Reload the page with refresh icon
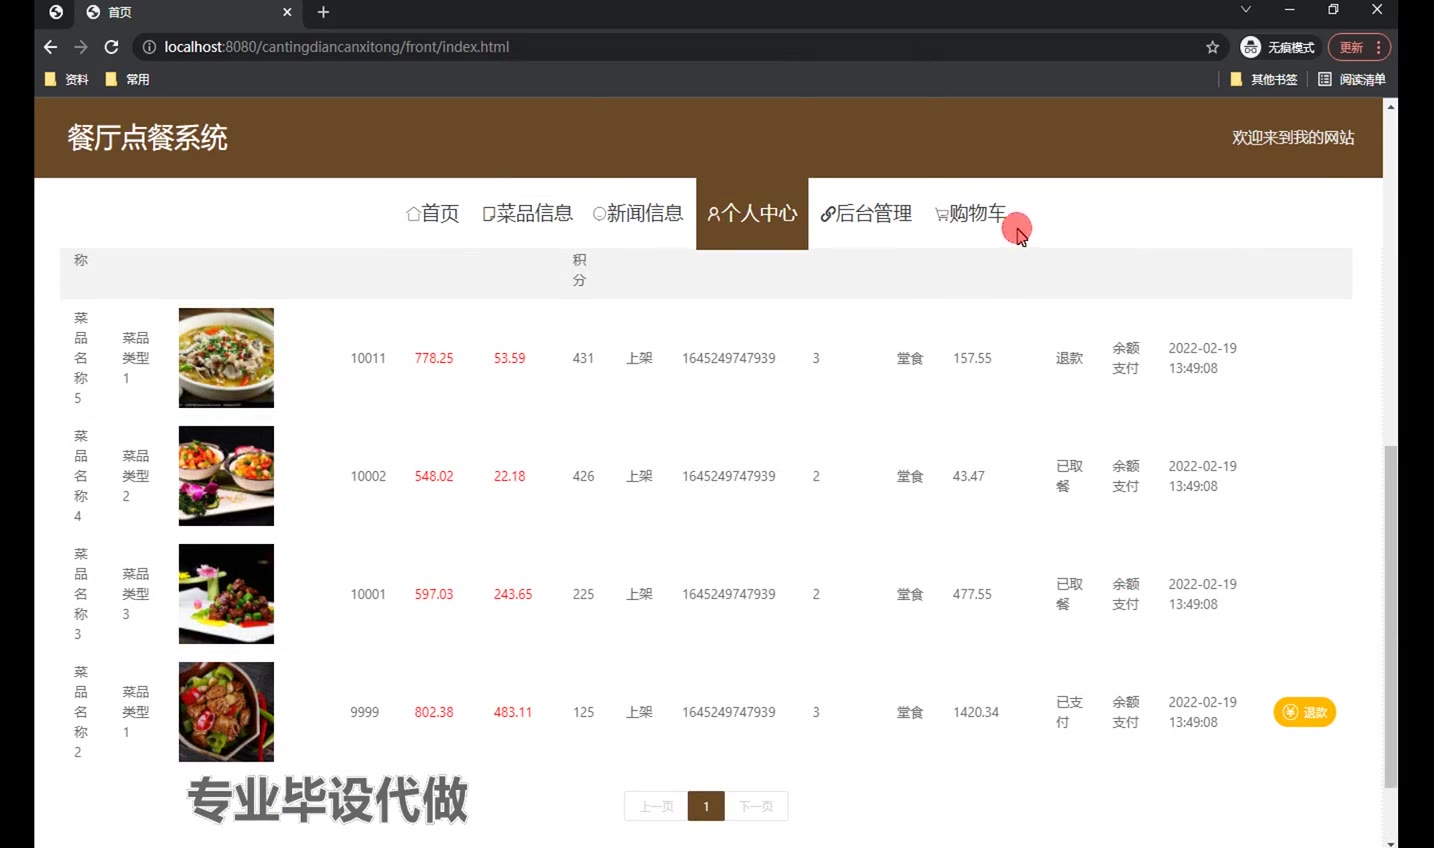The image size is (1434, 848). [111, 47]
